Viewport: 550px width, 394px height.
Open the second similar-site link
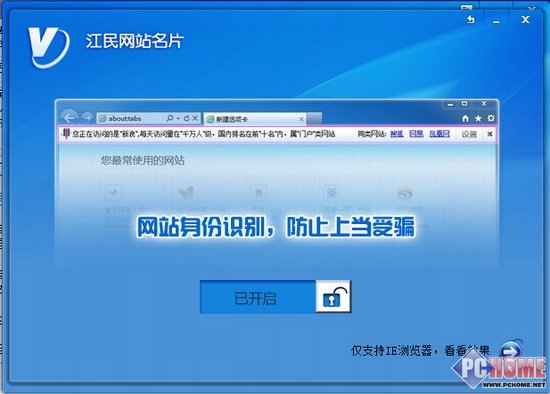(x=416, y=134)
